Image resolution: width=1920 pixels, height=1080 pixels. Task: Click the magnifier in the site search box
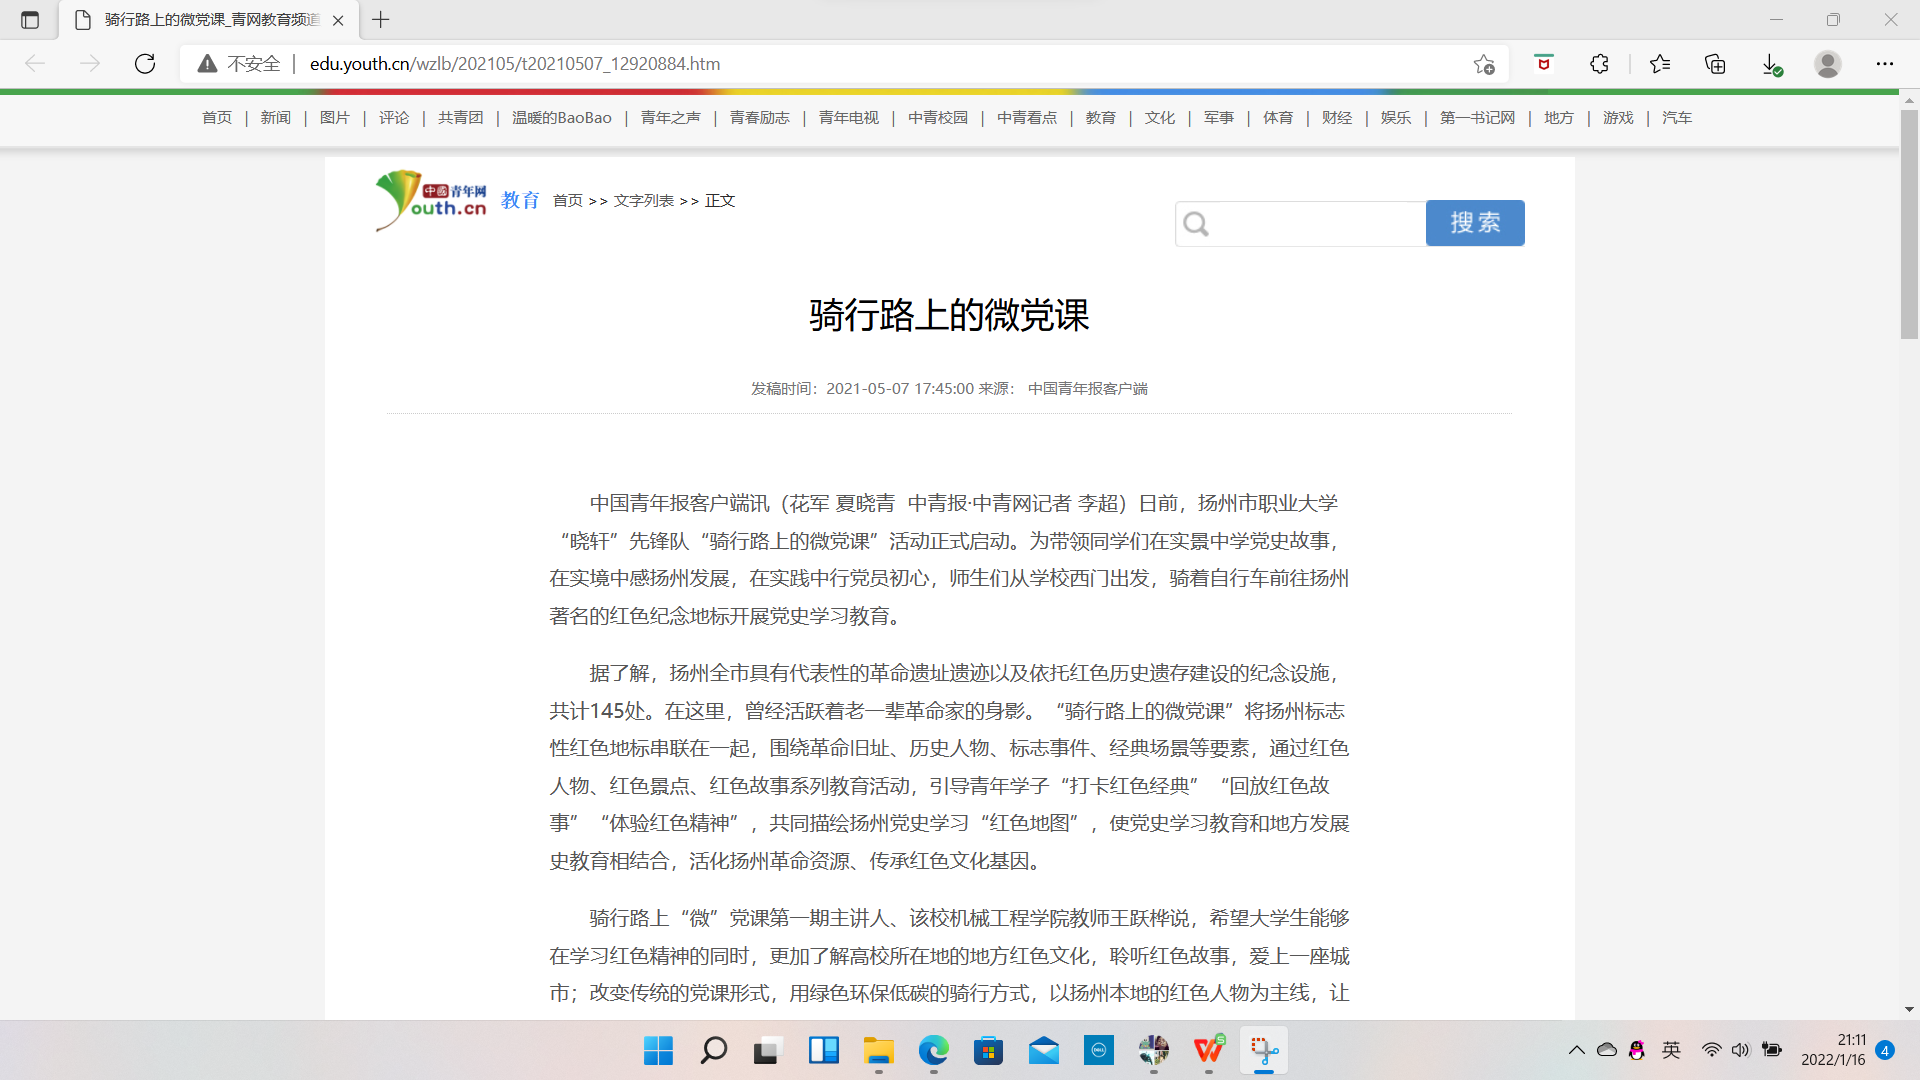[x=1196, y=223]
